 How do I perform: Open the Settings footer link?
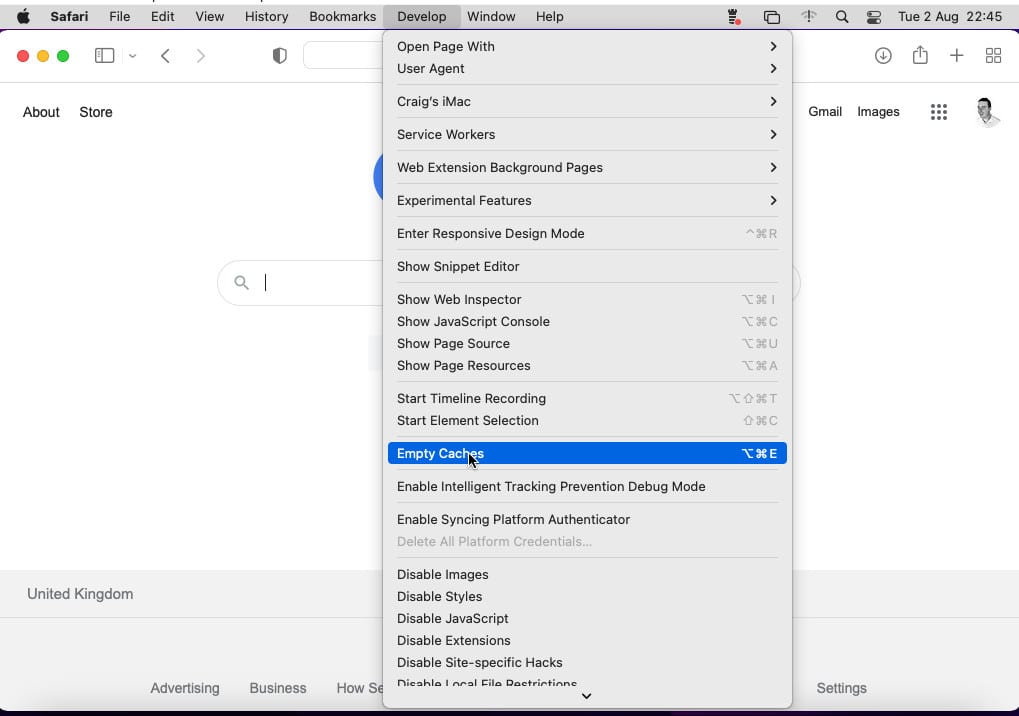(842, 688)
